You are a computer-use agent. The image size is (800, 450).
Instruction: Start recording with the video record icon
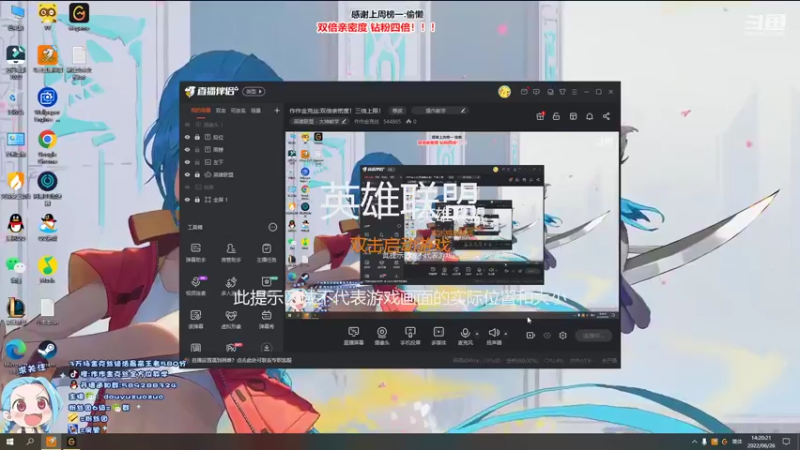pyautogui.click(x=531, y=335)
